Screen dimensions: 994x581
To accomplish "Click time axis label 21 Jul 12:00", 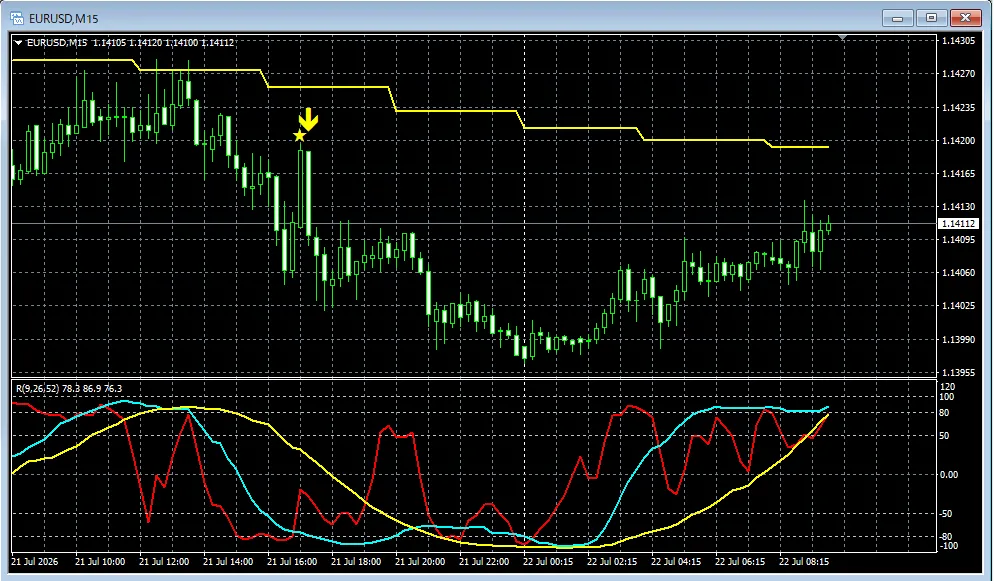I will [164, 561].
